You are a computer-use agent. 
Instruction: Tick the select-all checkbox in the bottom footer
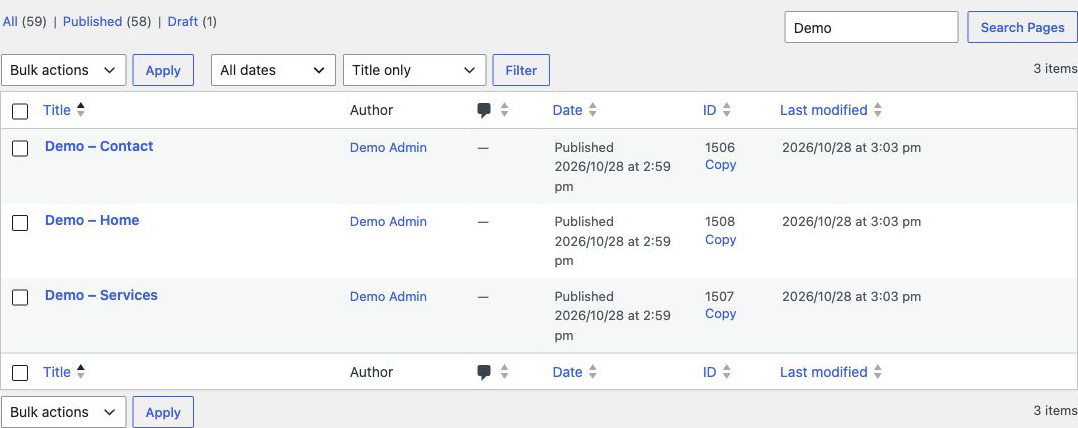point(20,373)
